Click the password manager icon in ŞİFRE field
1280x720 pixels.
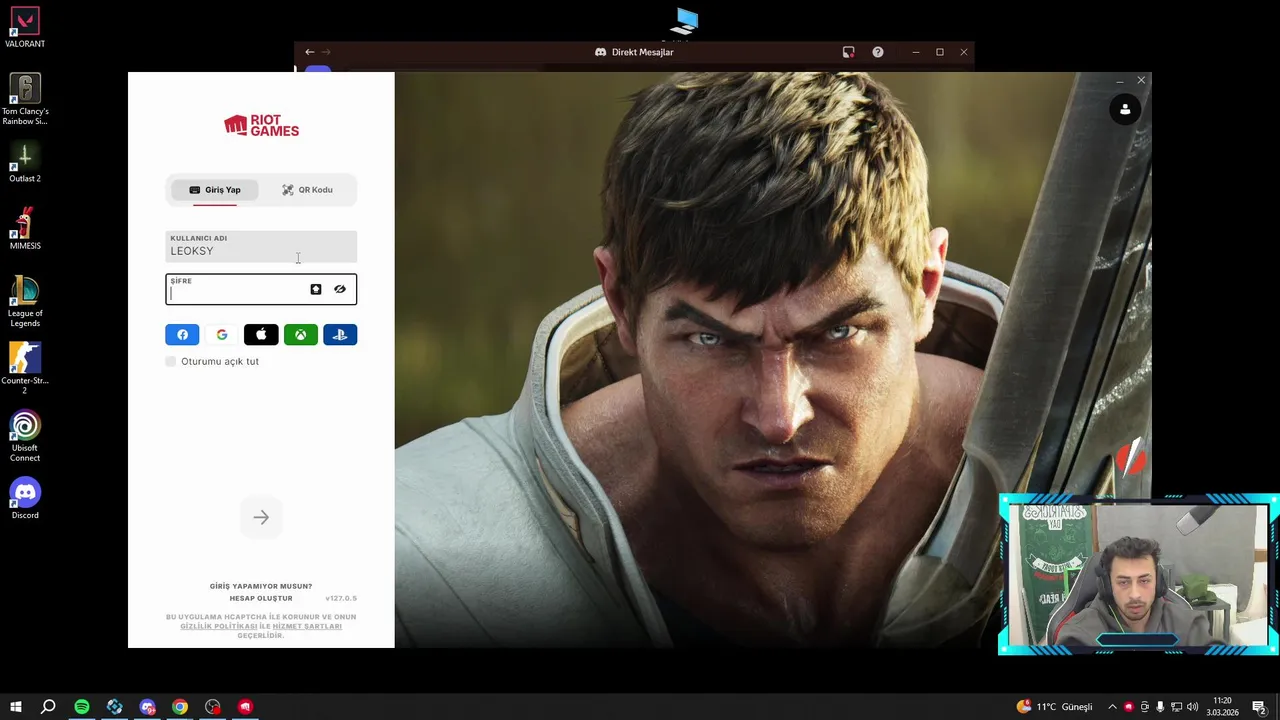tap(316, 290)
